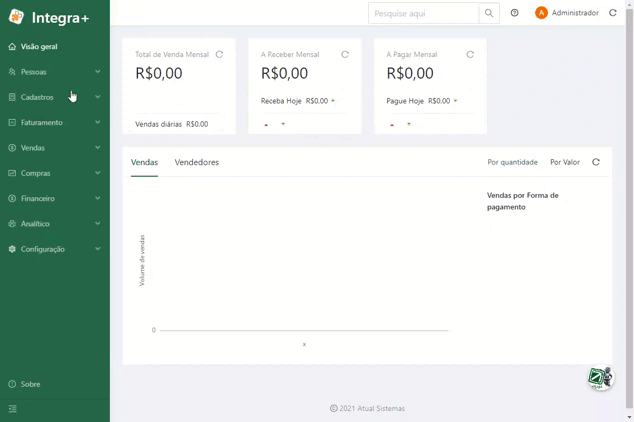Click the Compras sidebar icon
Image resolution: width=634 pixels, height=422 pixels.
[12, 173]
